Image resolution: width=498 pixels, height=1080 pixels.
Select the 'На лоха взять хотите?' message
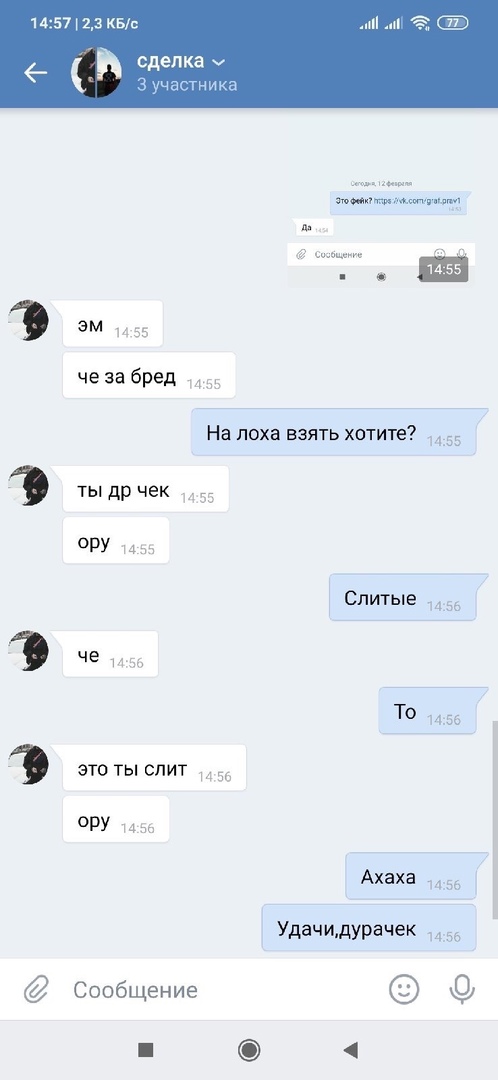334,432
